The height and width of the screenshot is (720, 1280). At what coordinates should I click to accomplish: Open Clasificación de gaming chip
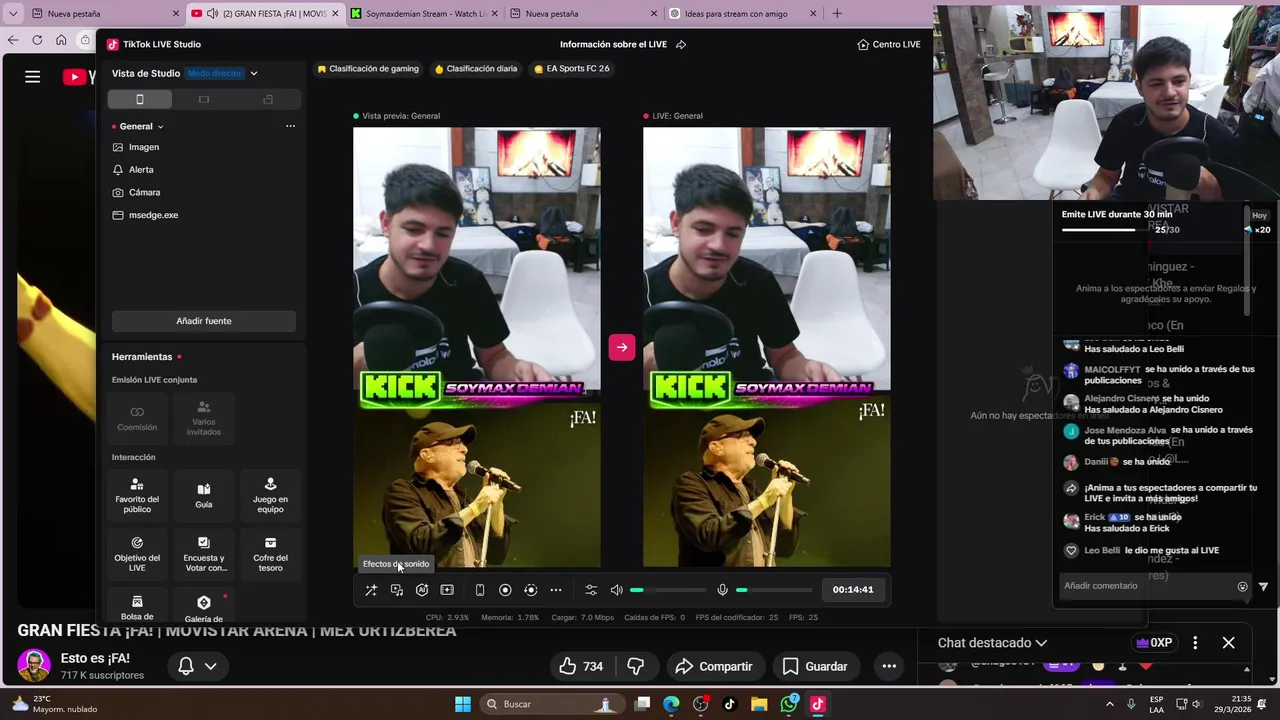tap(368, 69)
